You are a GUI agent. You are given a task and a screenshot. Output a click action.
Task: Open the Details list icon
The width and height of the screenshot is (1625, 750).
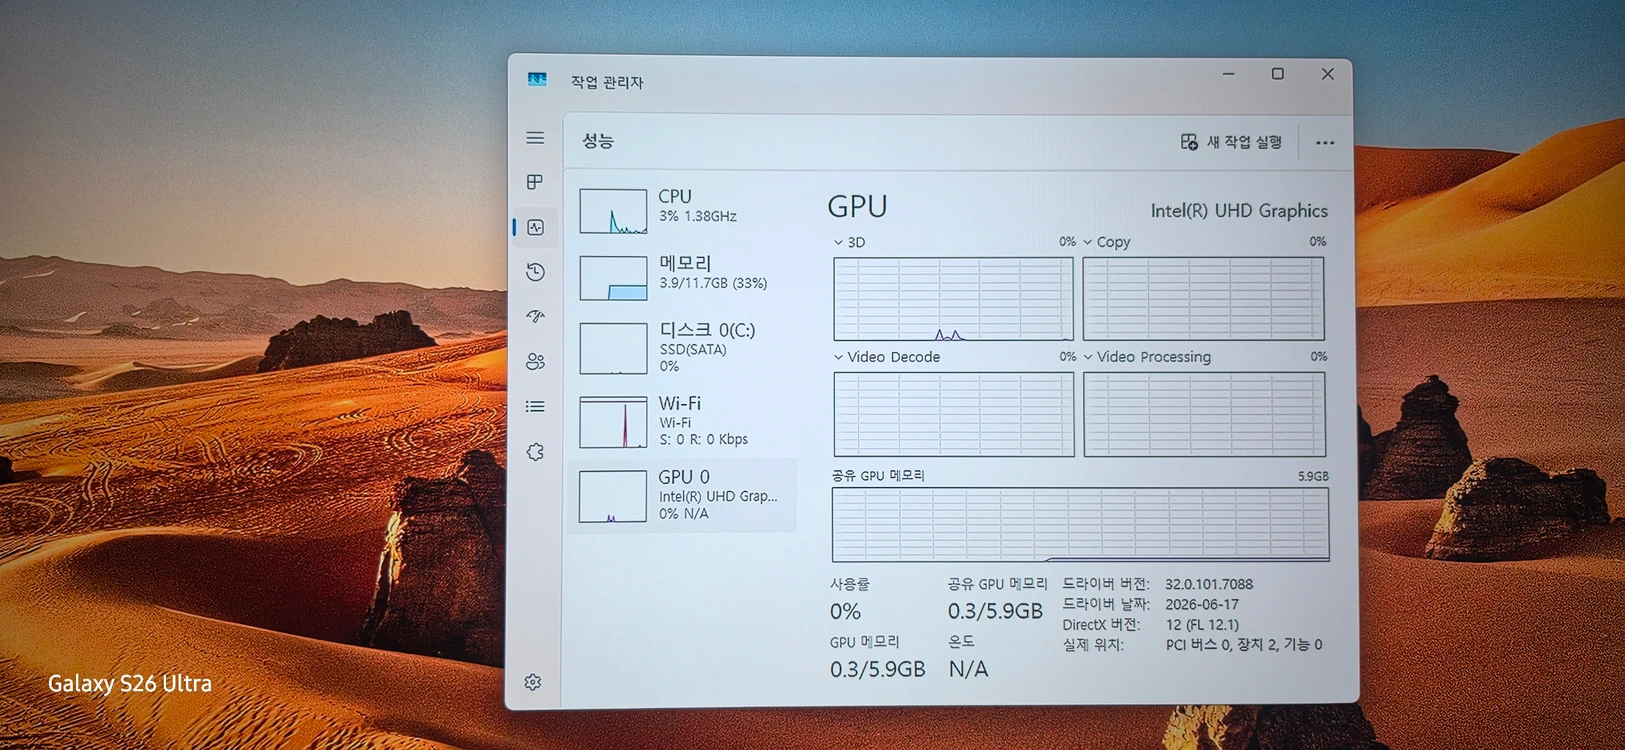(x=535, y=406)
